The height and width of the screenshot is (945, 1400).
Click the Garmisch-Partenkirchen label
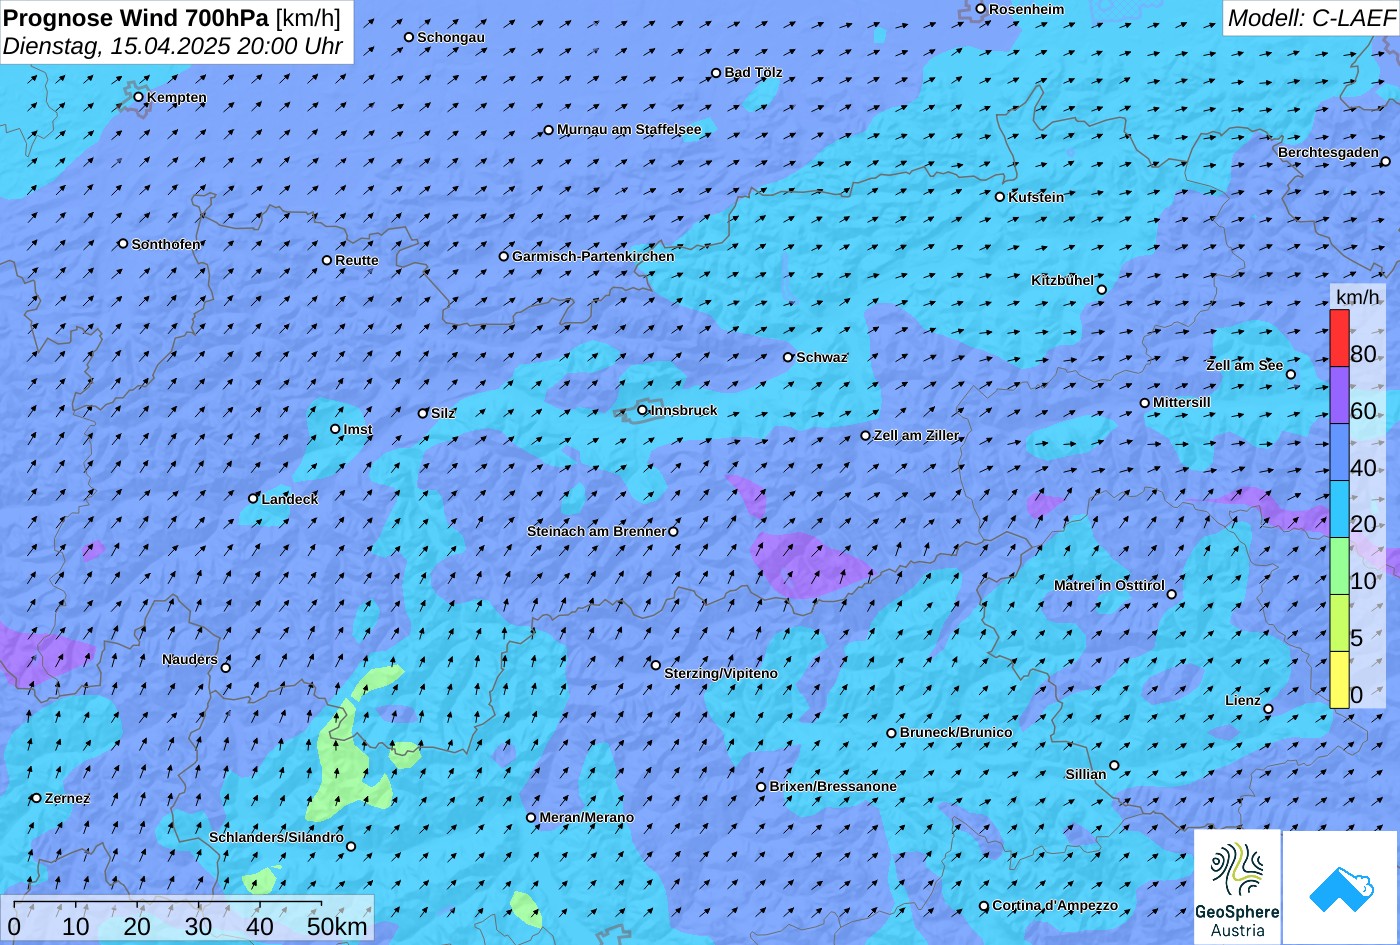pyautogui.click(x=593, y=256)
